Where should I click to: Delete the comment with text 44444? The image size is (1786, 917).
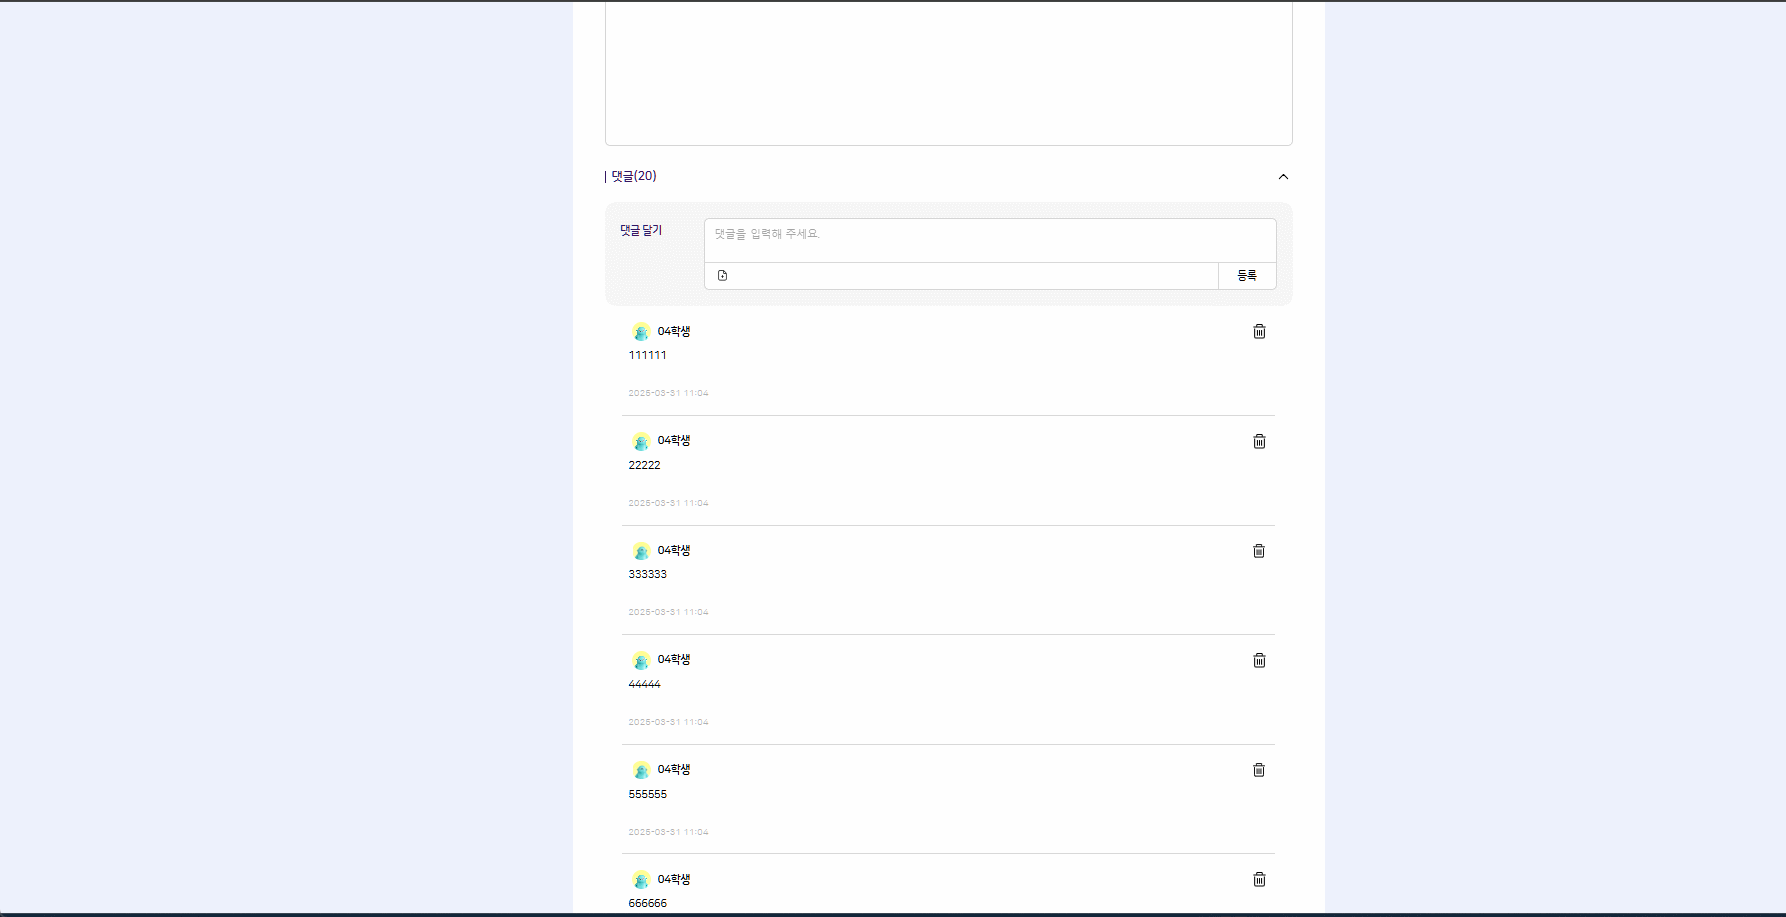click(1259, 661)
